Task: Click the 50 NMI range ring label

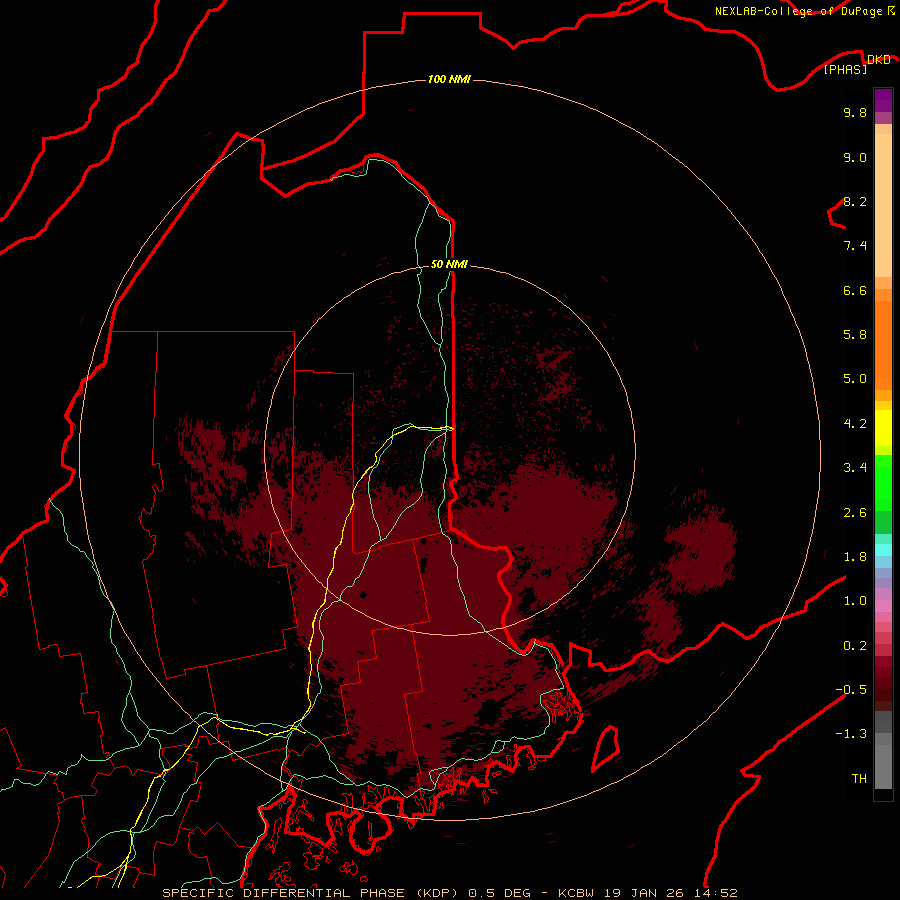Action: (449, 264)
